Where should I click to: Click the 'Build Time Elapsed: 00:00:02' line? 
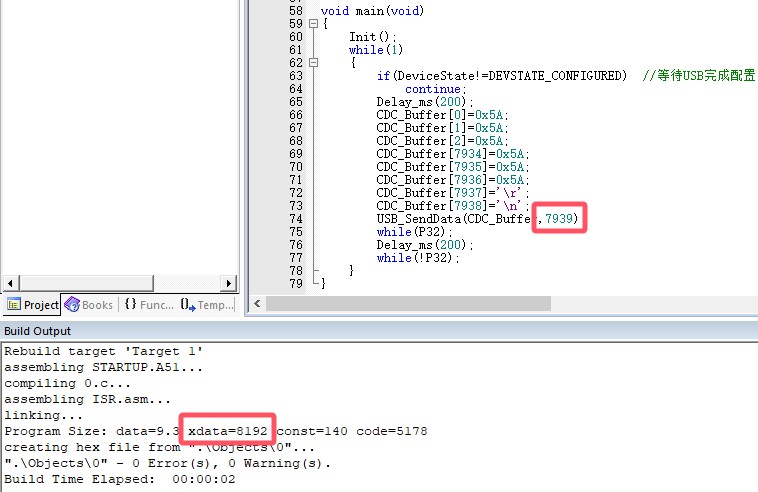120,479
